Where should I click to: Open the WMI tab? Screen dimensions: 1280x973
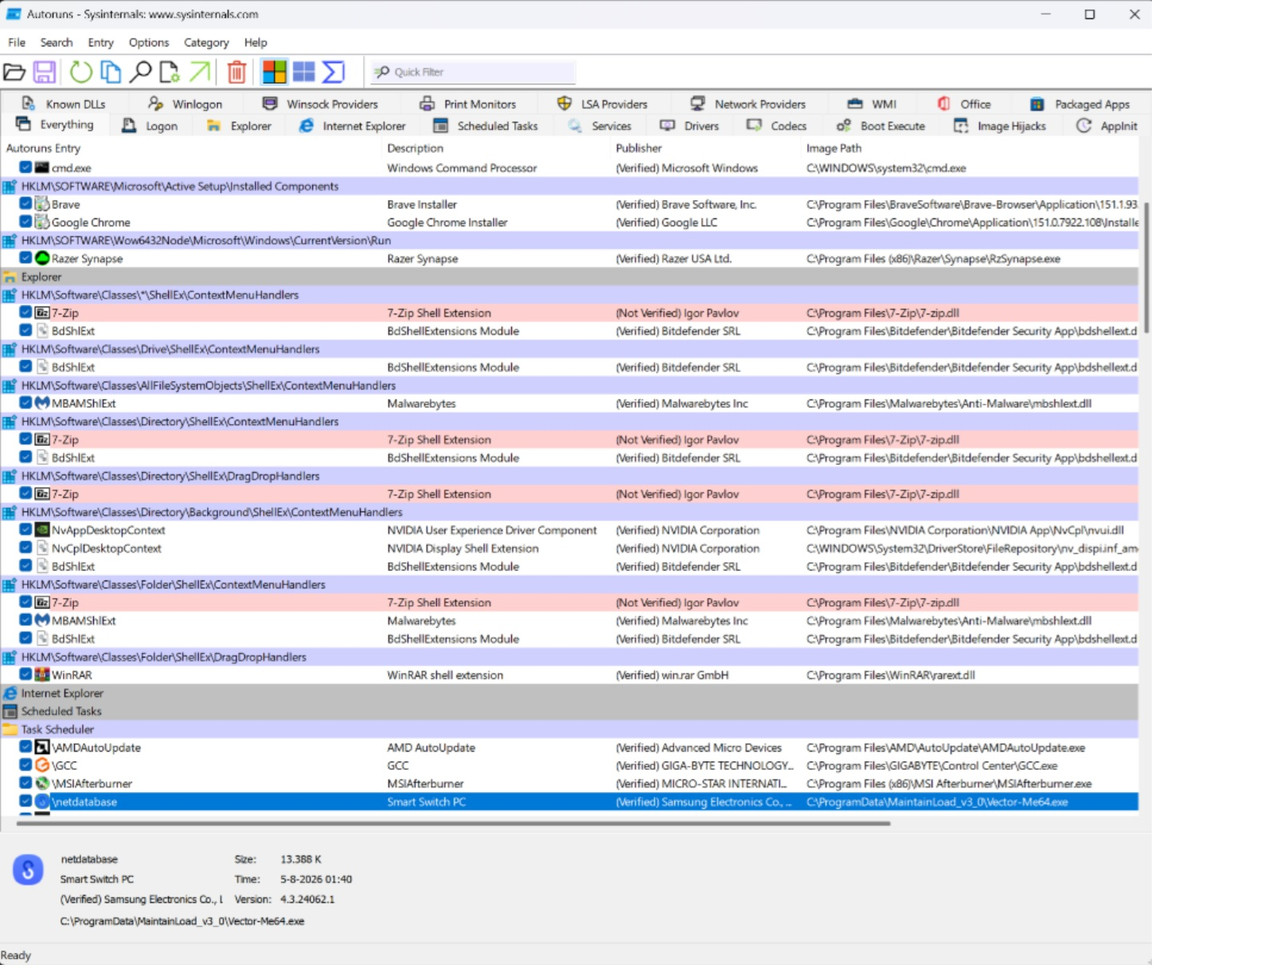pyautogui.click(x=872, y=104)
